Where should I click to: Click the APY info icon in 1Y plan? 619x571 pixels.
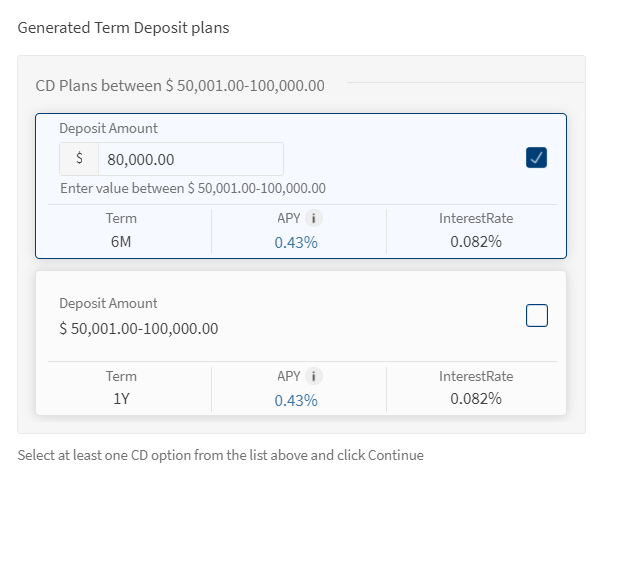tap(314, 377)
